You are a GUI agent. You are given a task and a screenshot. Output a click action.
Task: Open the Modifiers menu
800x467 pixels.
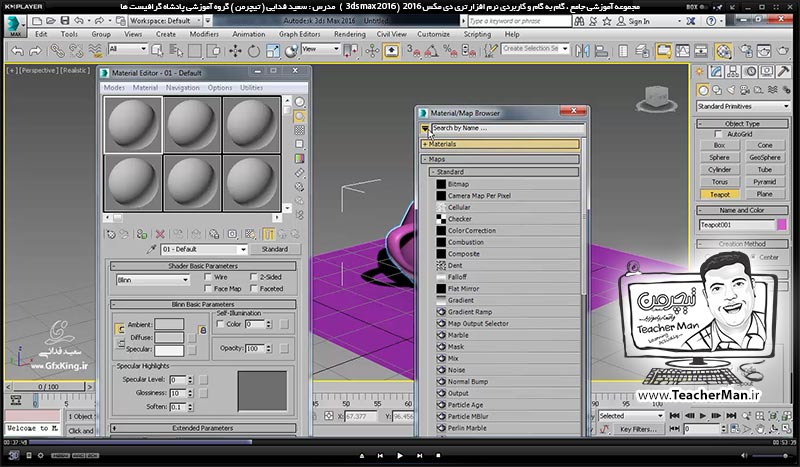tap(204, 34)
